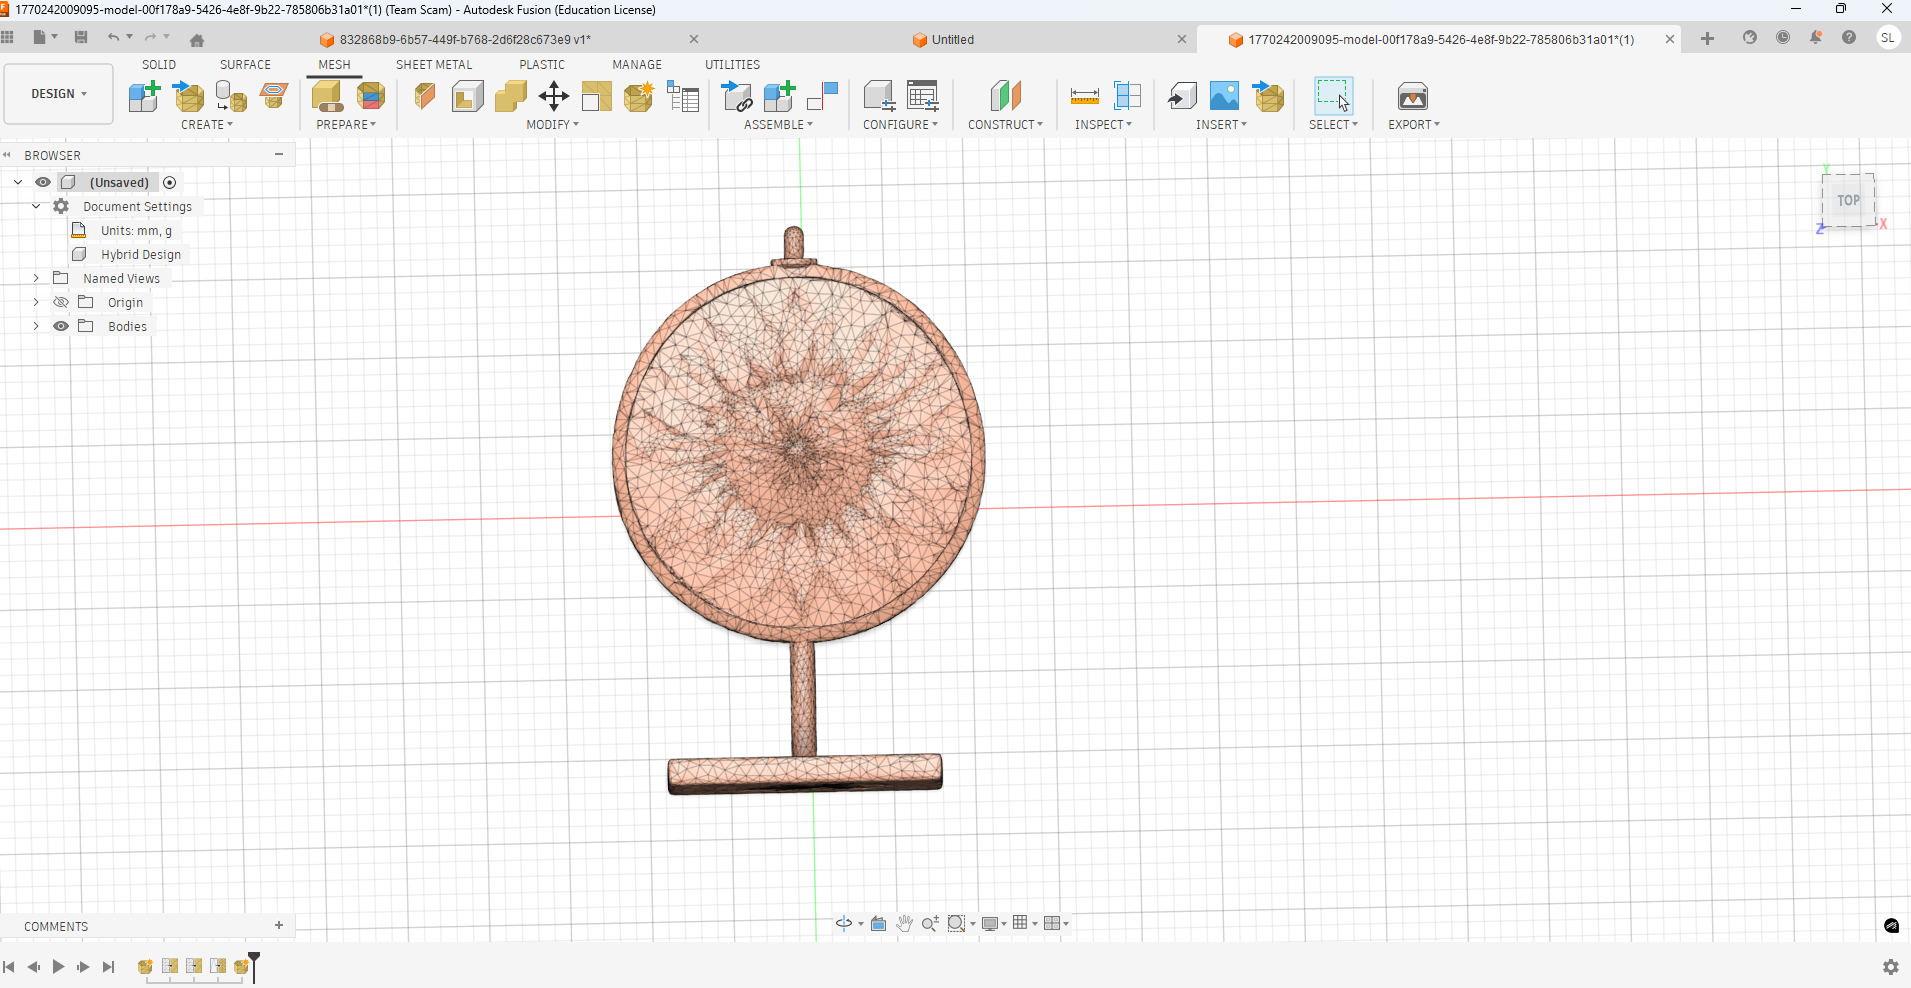Select the Joint tool icon in Assemble

822,96
